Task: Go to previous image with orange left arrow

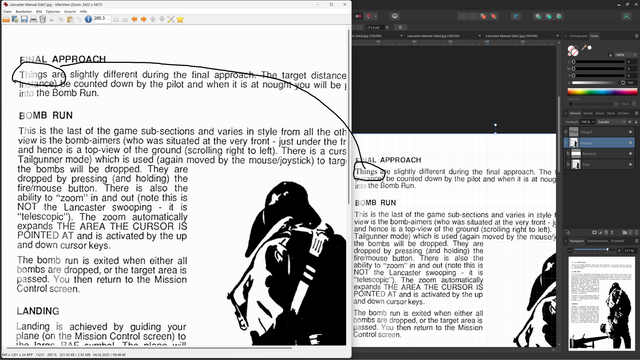Action: (x=134, y=19)
